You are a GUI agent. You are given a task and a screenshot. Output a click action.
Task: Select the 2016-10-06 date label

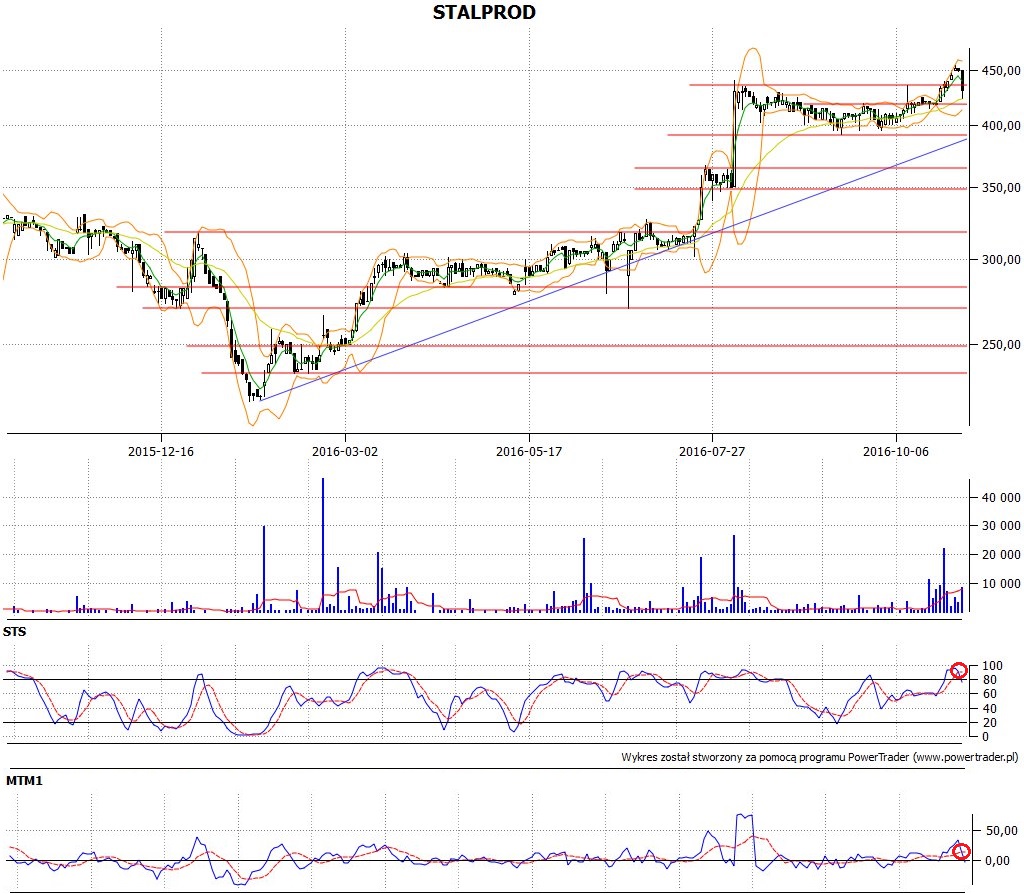pos(895,451)
